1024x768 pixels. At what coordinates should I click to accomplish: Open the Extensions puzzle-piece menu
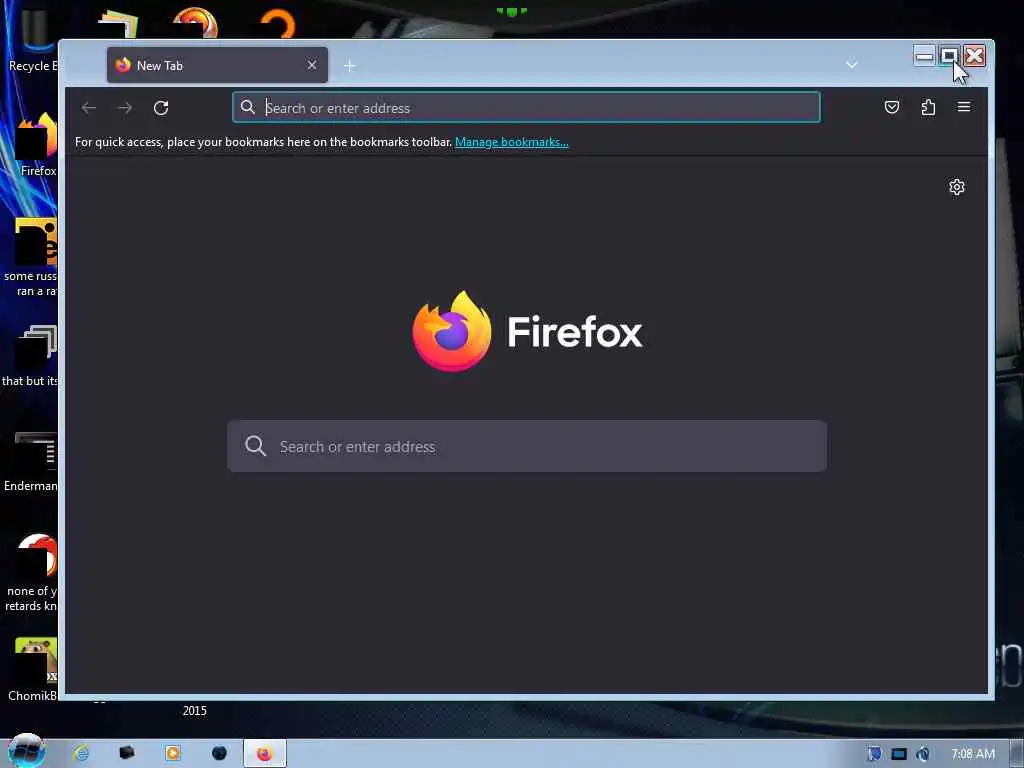click(928, 107)
